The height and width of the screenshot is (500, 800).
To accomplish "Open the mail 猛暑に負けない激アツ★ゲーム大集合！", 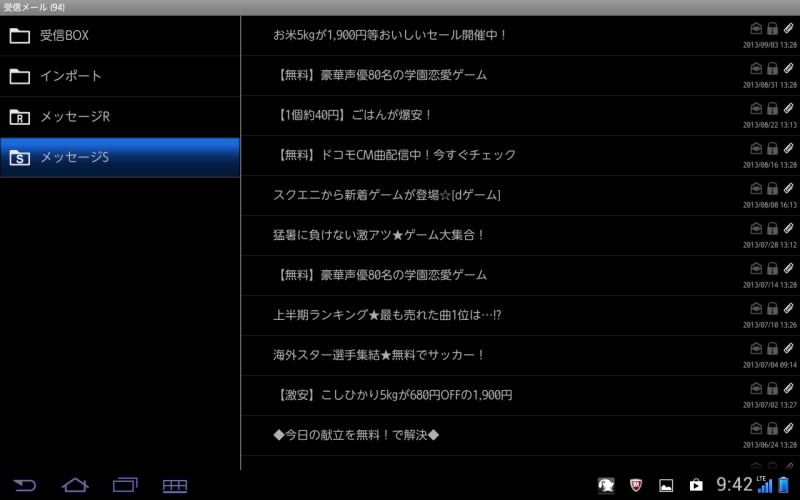I will point(520,235).
